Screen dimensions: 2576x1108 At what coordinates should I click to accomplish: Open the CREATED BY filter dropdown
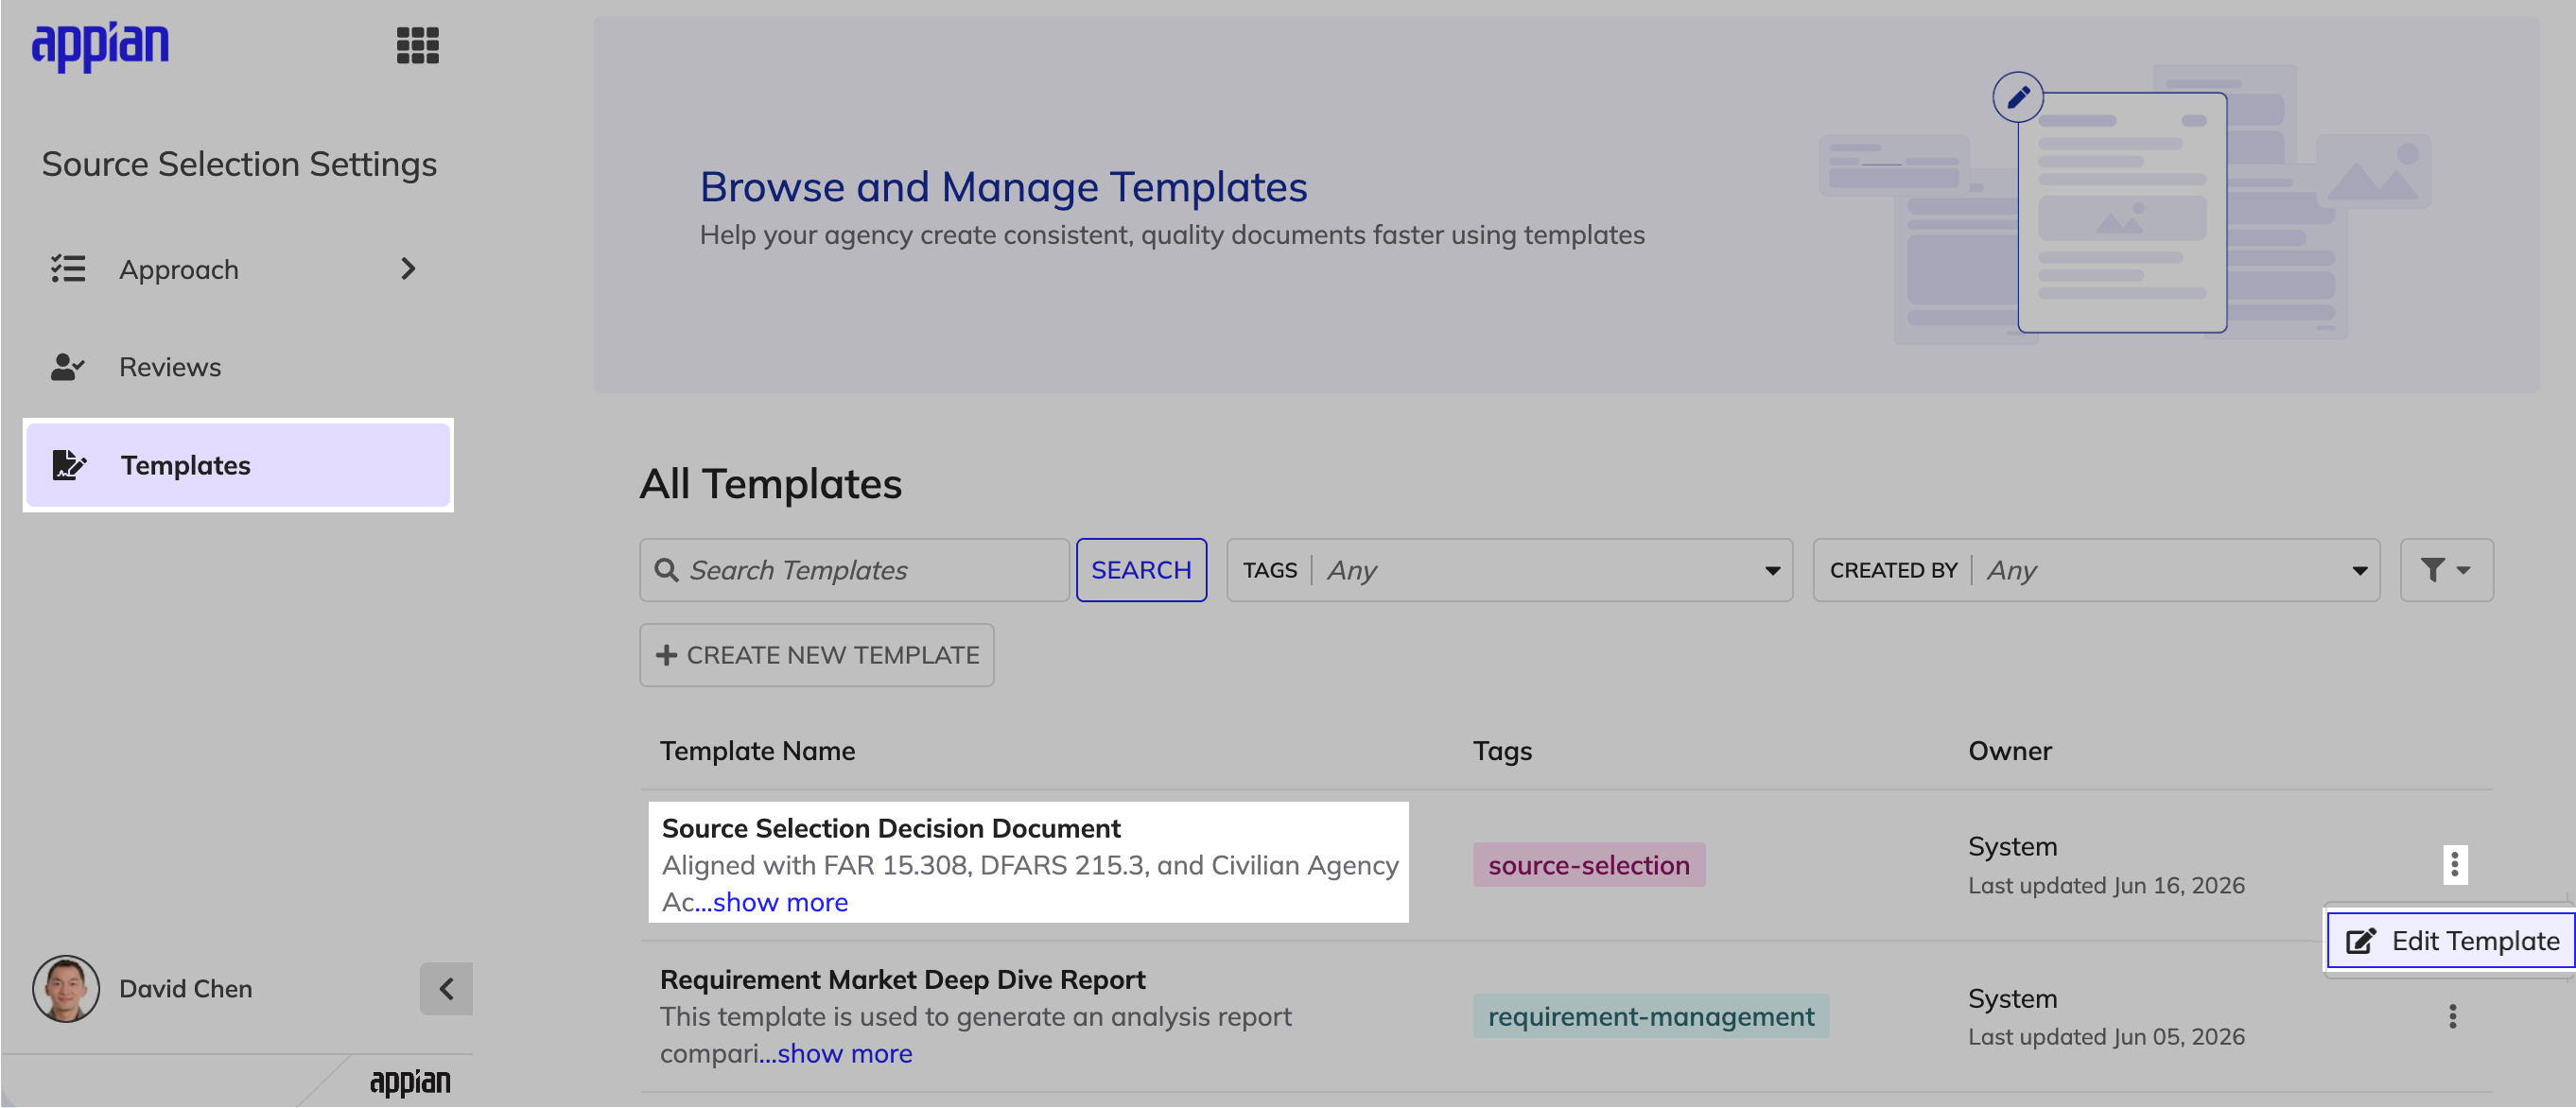2096,570
